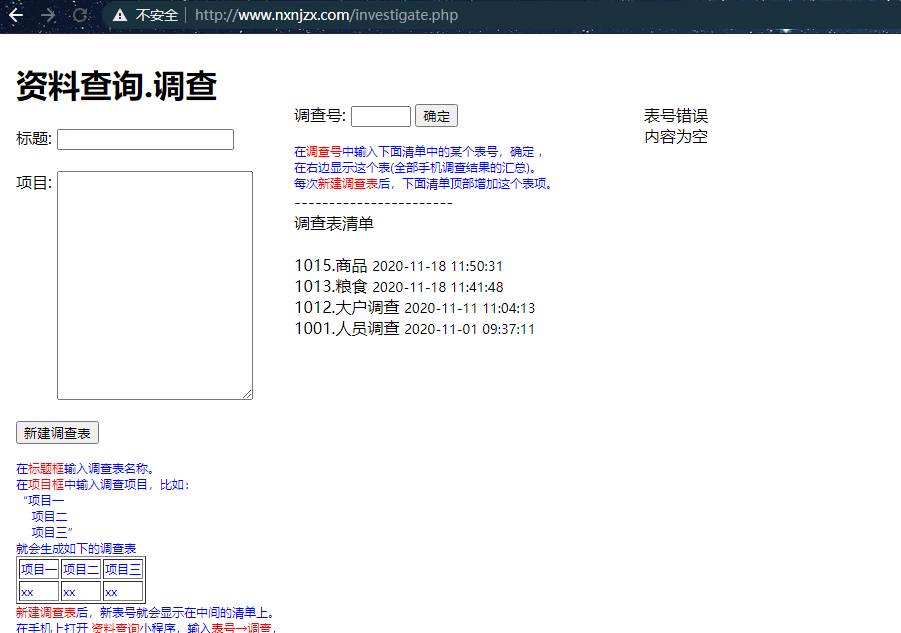Click the 项目三 cell in example table
The width and height of the screenshot is (901, 633).
(x=123, y=569)
